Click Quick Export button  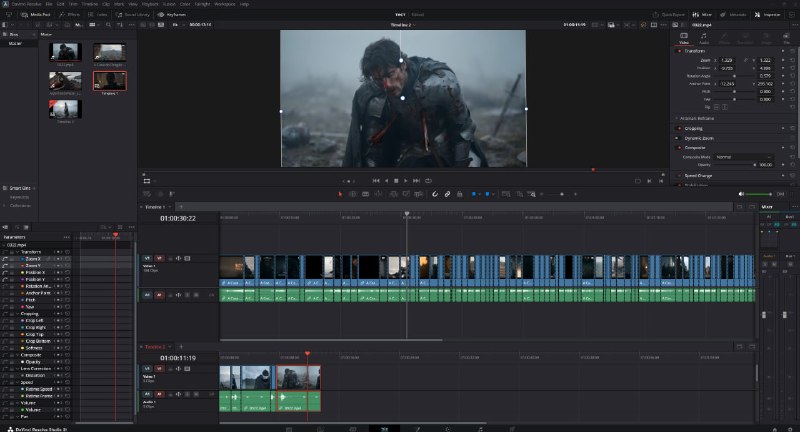tap(669, 15)
